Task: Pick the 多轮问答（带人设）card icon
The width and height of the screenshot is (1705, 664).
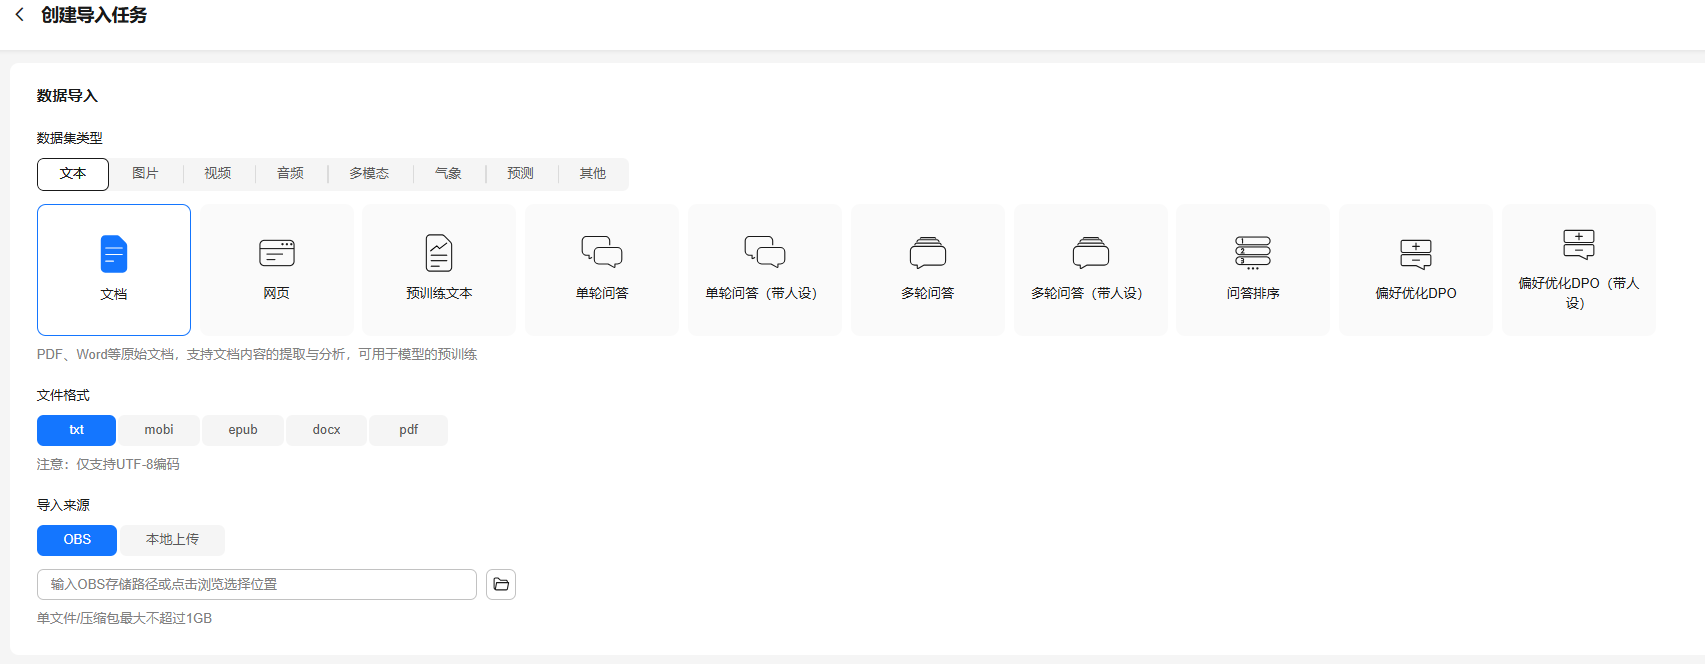Action: pyautogui.click(x=1091, y=253)
